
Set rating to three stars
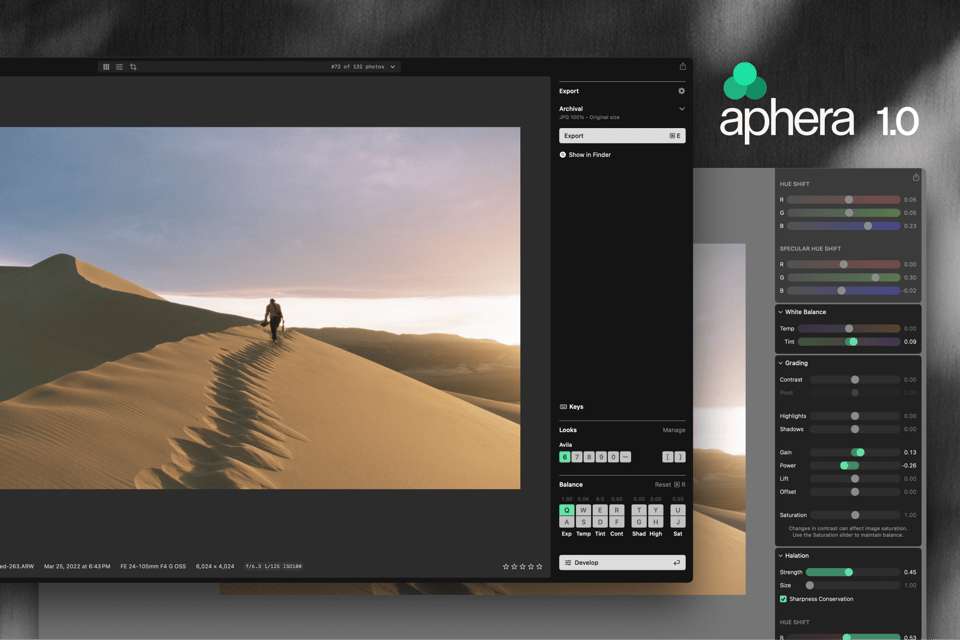(x=522, y=567)
